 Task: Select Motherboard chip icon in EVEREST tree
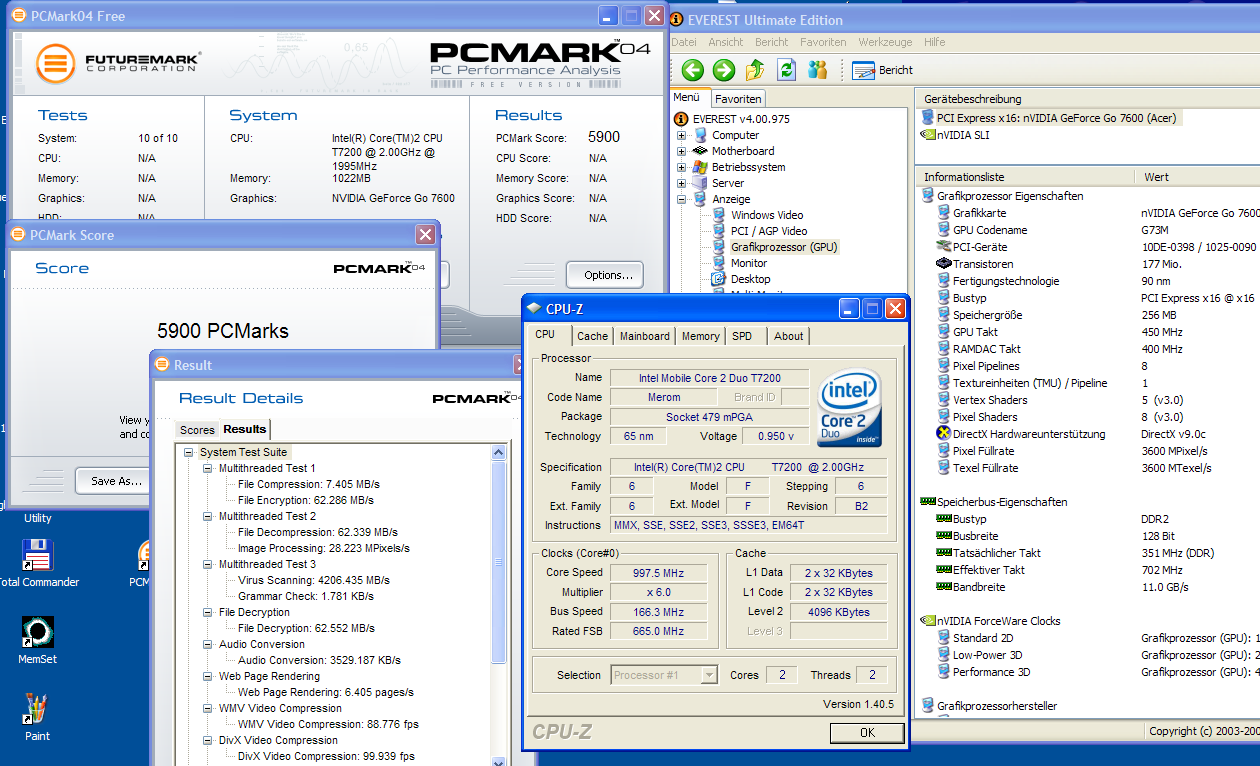tap(700, 151)
